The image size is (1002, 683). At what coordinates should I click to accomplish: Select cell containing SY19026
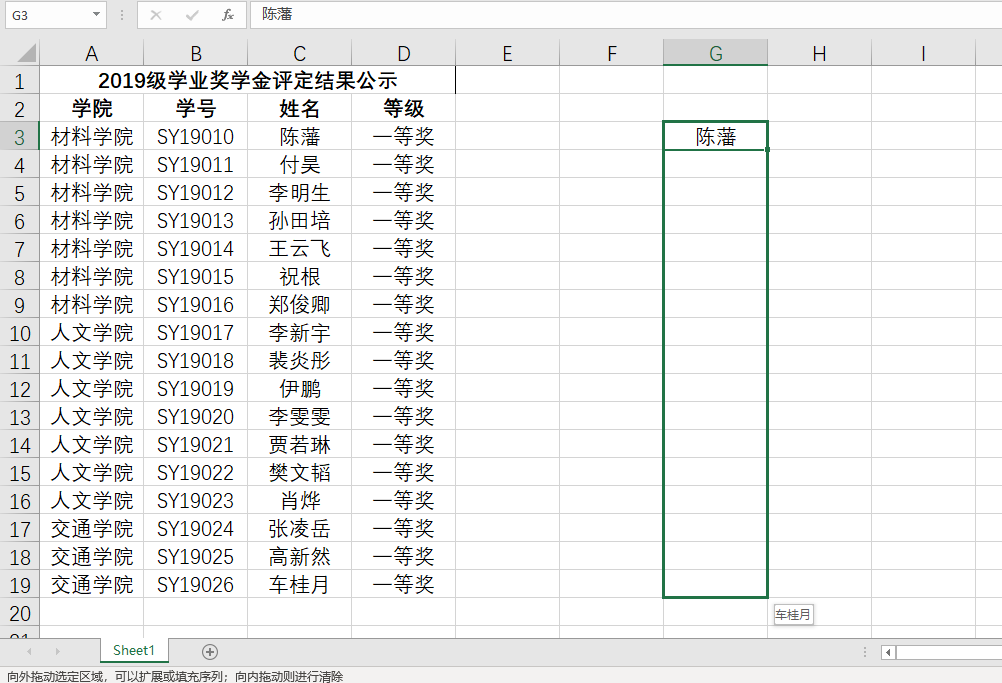pyautogui.click(x=196, y=585)
